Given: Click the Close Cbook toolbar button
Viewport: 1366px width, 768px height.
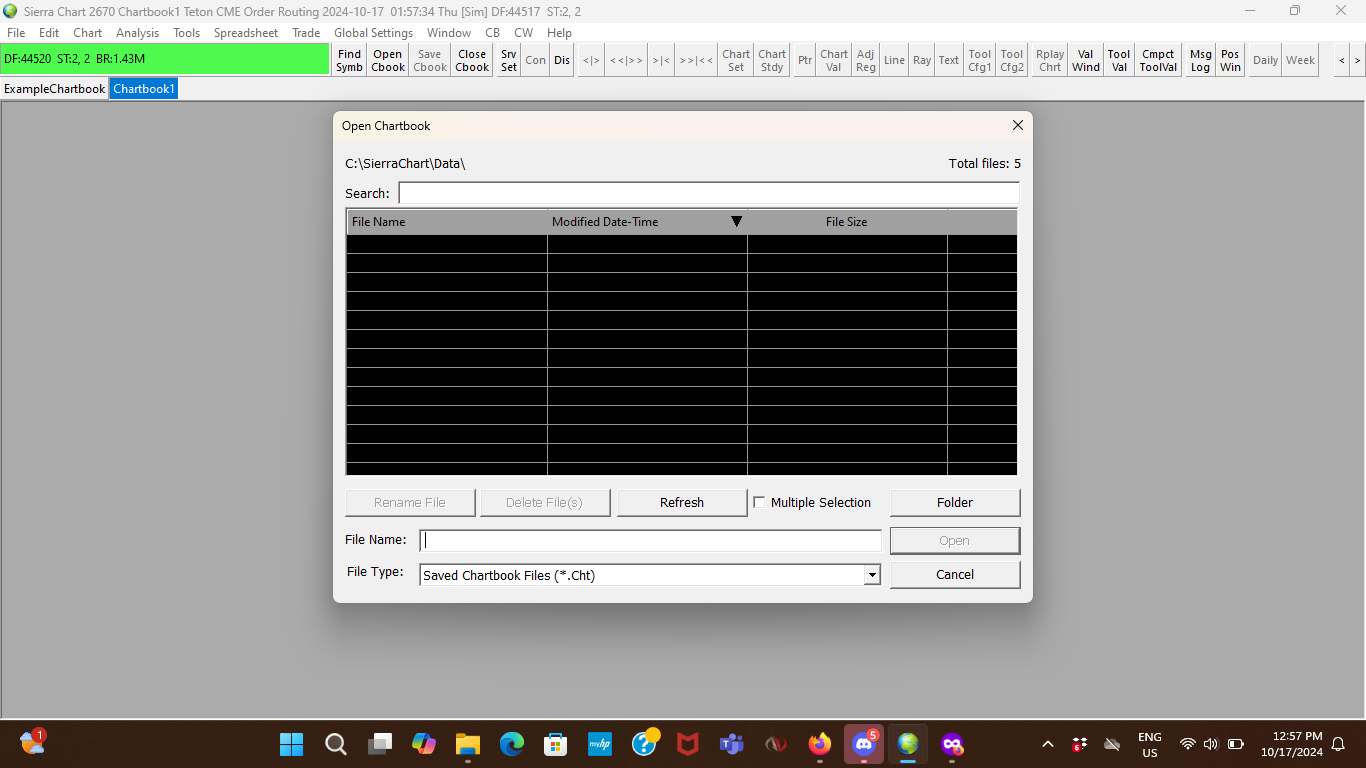Looking at the screenshot, I should (472, 60).
